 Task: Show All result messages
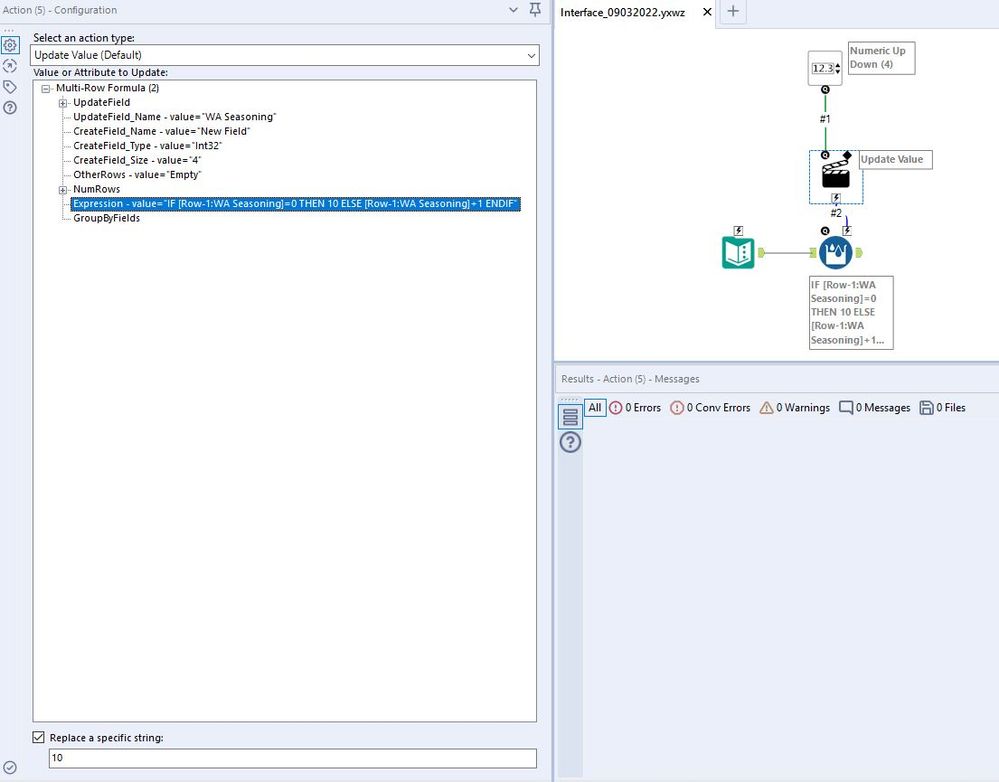click(x=594, y=408)
